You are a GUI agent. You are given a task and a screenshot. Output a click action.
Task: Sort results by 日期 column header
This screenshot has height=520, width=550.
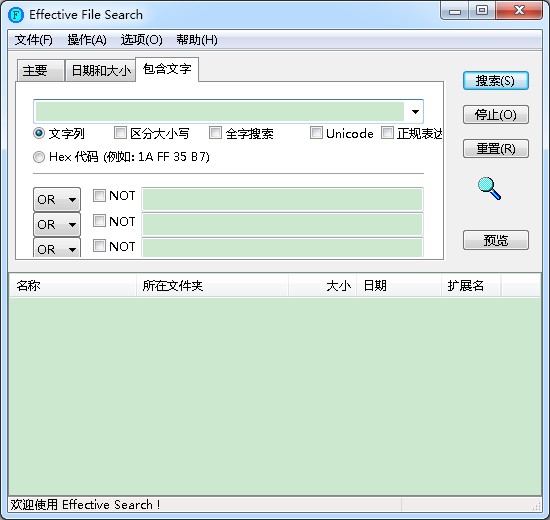click(x=399, y=286)
